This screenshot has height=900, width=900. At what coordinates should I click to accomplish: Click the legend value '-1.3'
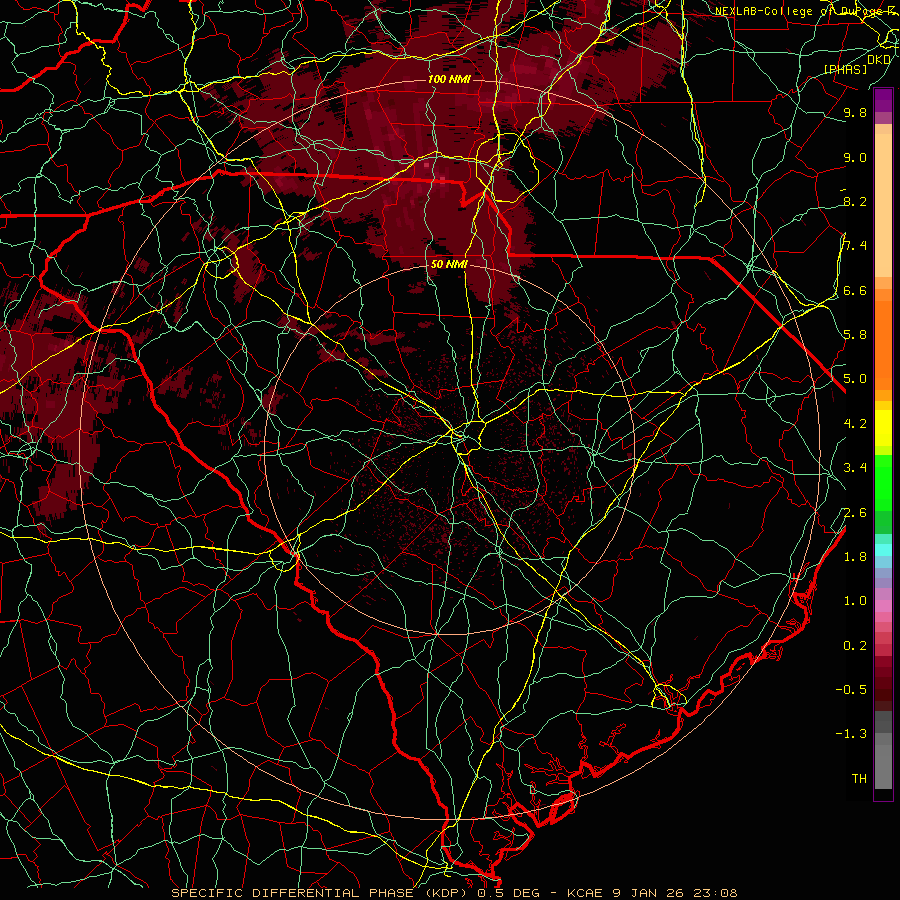pyautogui.click(x=851, y=734)
